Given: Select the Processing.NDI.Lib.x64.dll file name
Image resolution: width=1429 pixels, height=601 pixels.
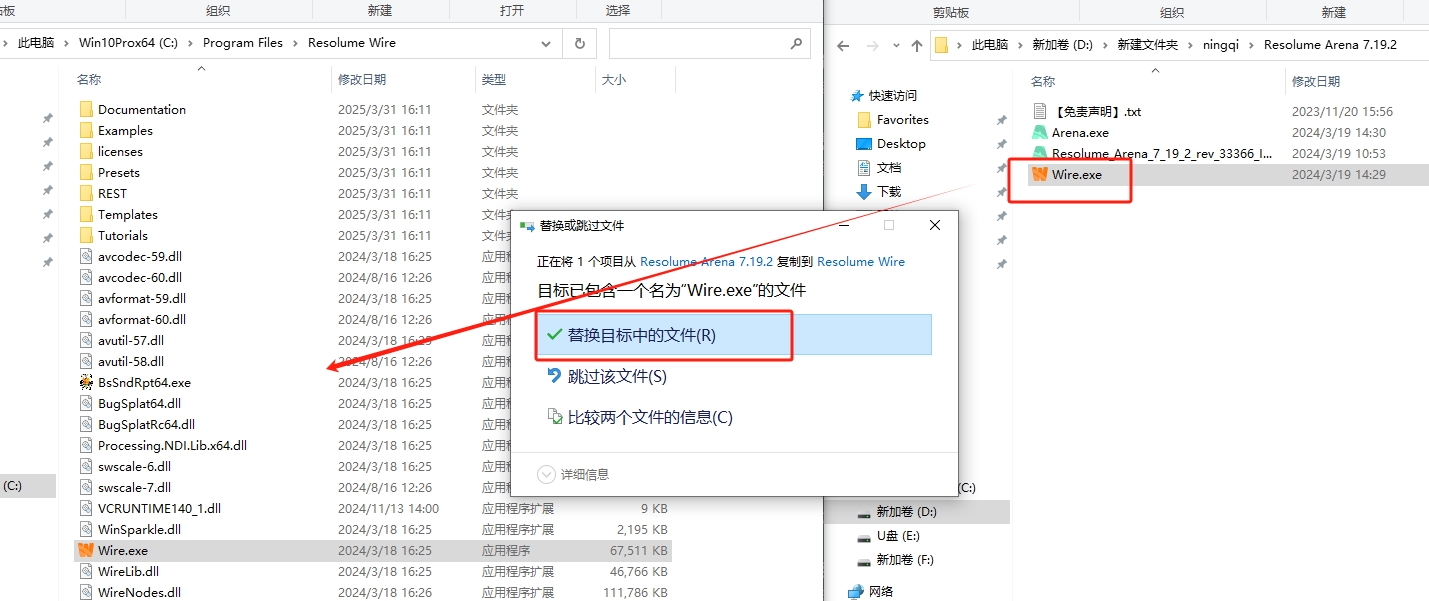Looking at the screenshot, I should (172, 445).
